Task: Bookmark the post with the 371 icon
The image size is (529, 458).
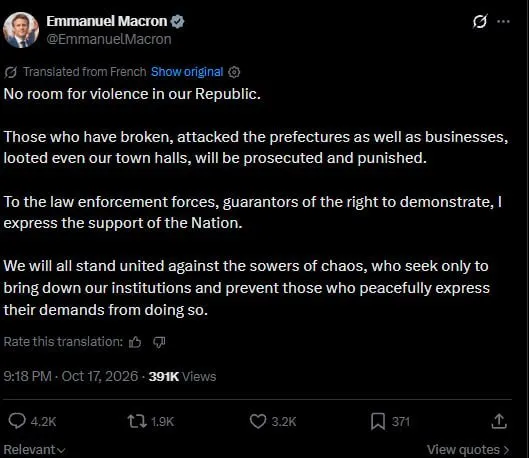Action: coord(378,422)
